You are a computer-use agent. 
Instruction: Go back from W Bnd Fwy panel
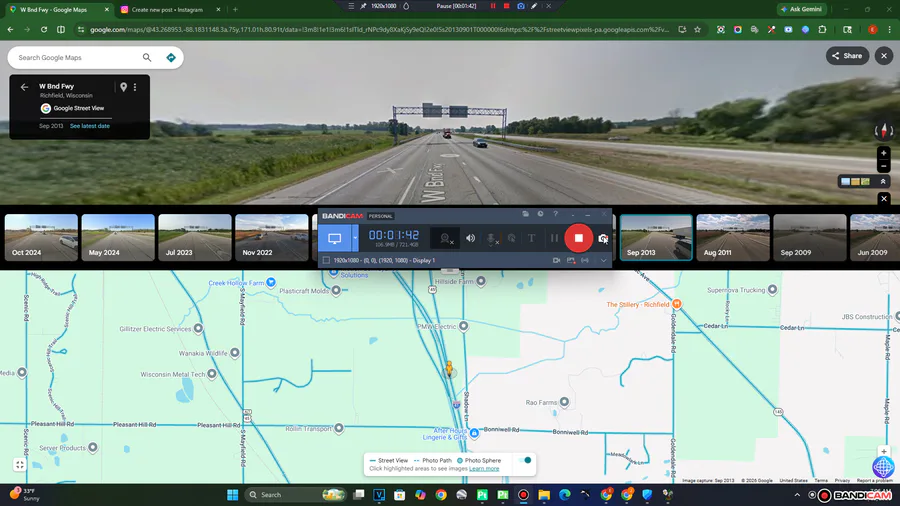click(24, 87)
